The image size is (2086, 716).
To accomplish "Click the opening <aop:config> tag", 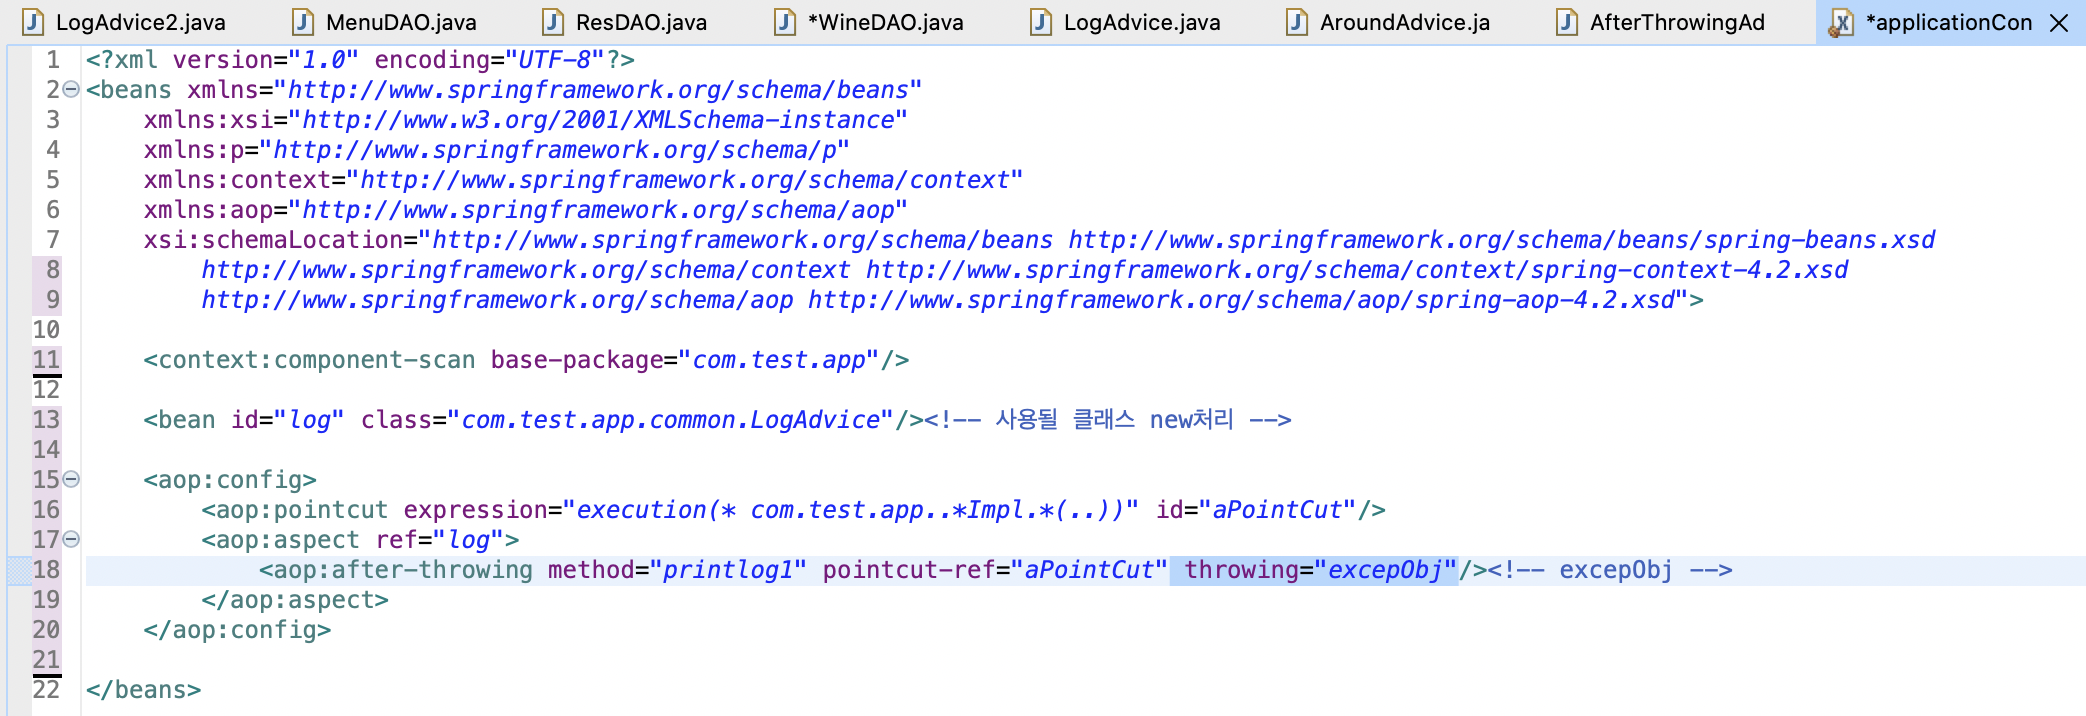I will [230, 480].
